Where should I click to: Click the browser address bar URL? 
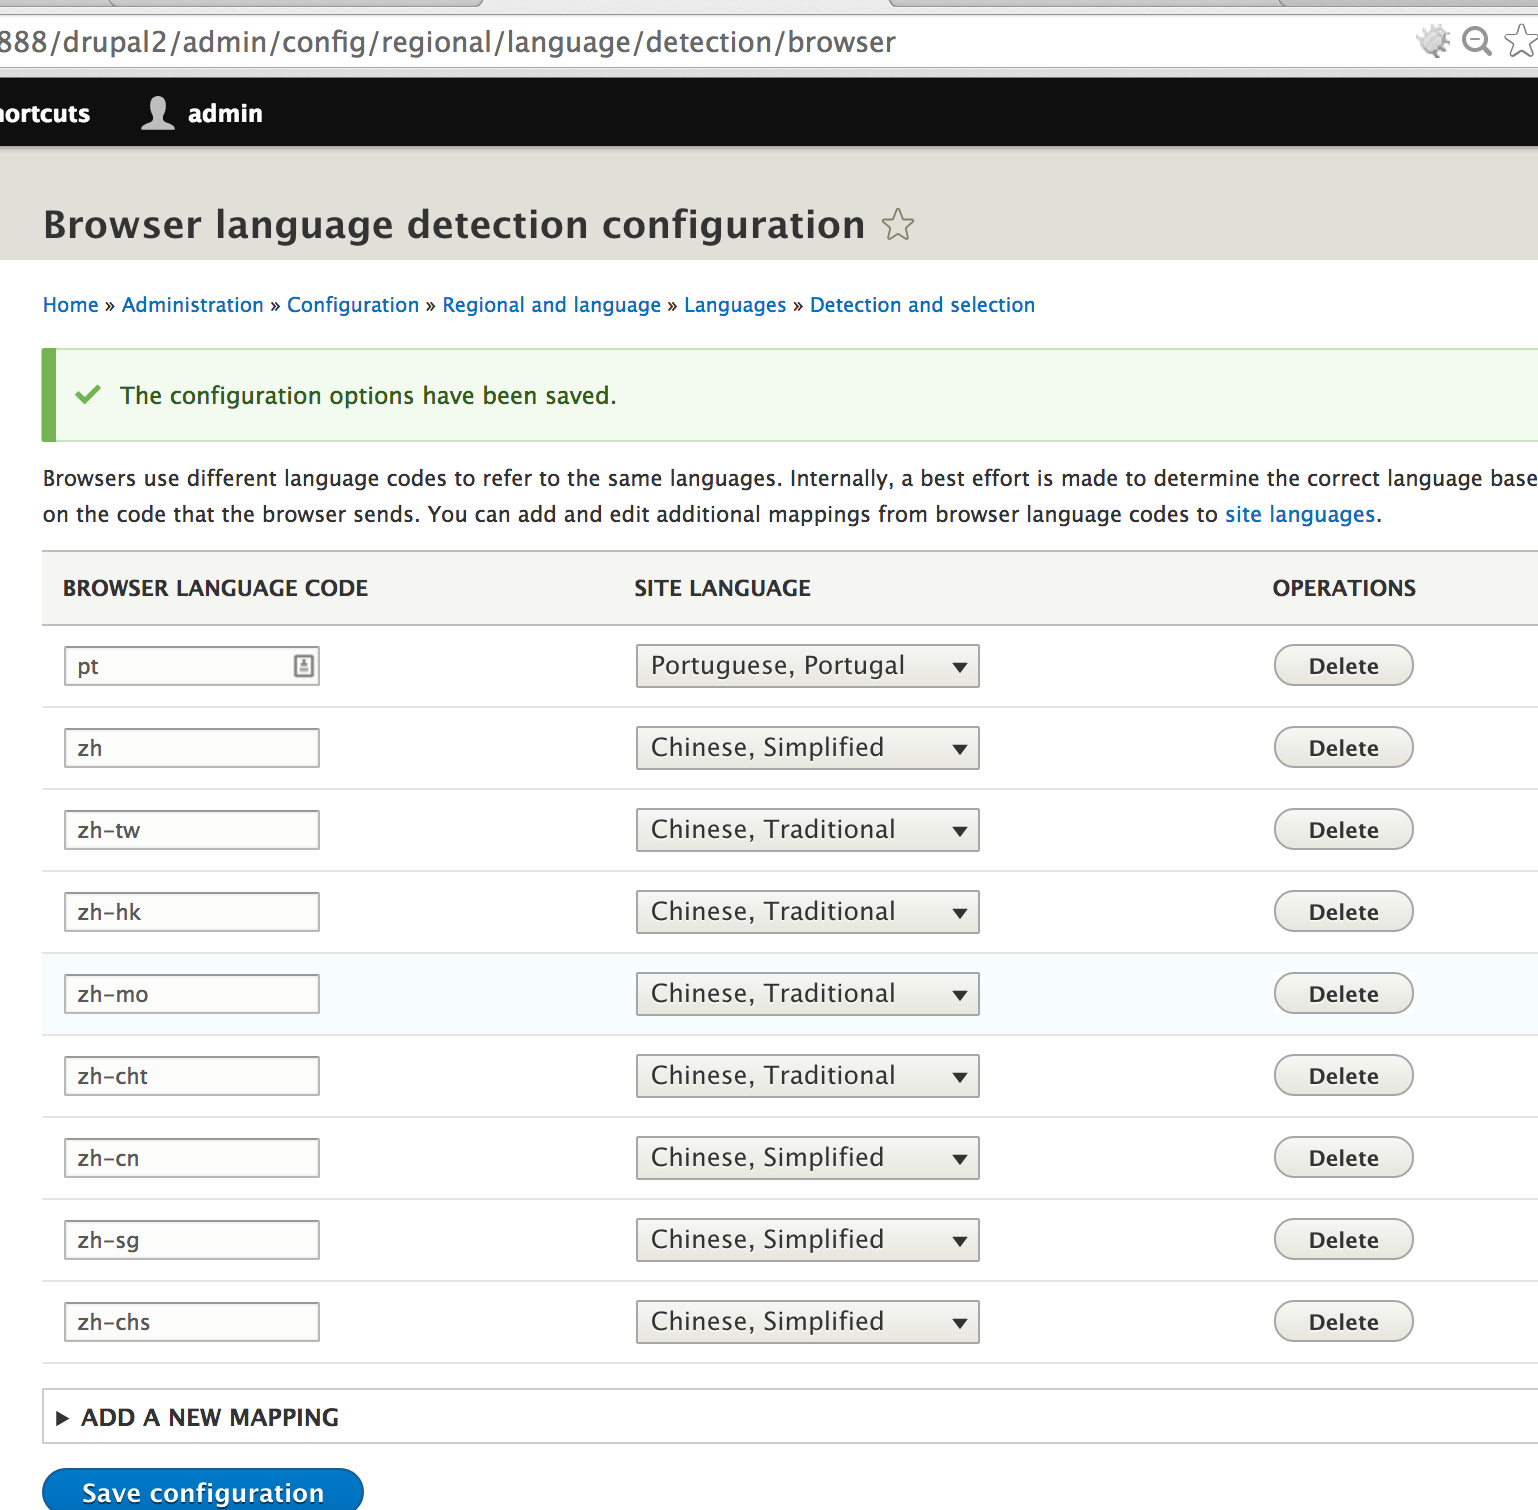[x=448, y=42]
